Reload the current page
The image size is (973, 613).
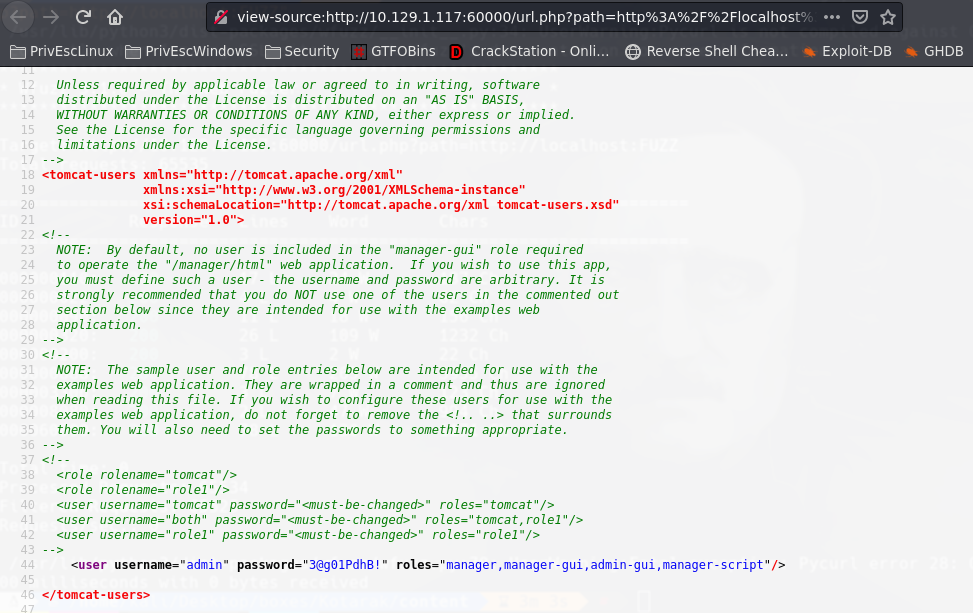click(x=83, y=17)
